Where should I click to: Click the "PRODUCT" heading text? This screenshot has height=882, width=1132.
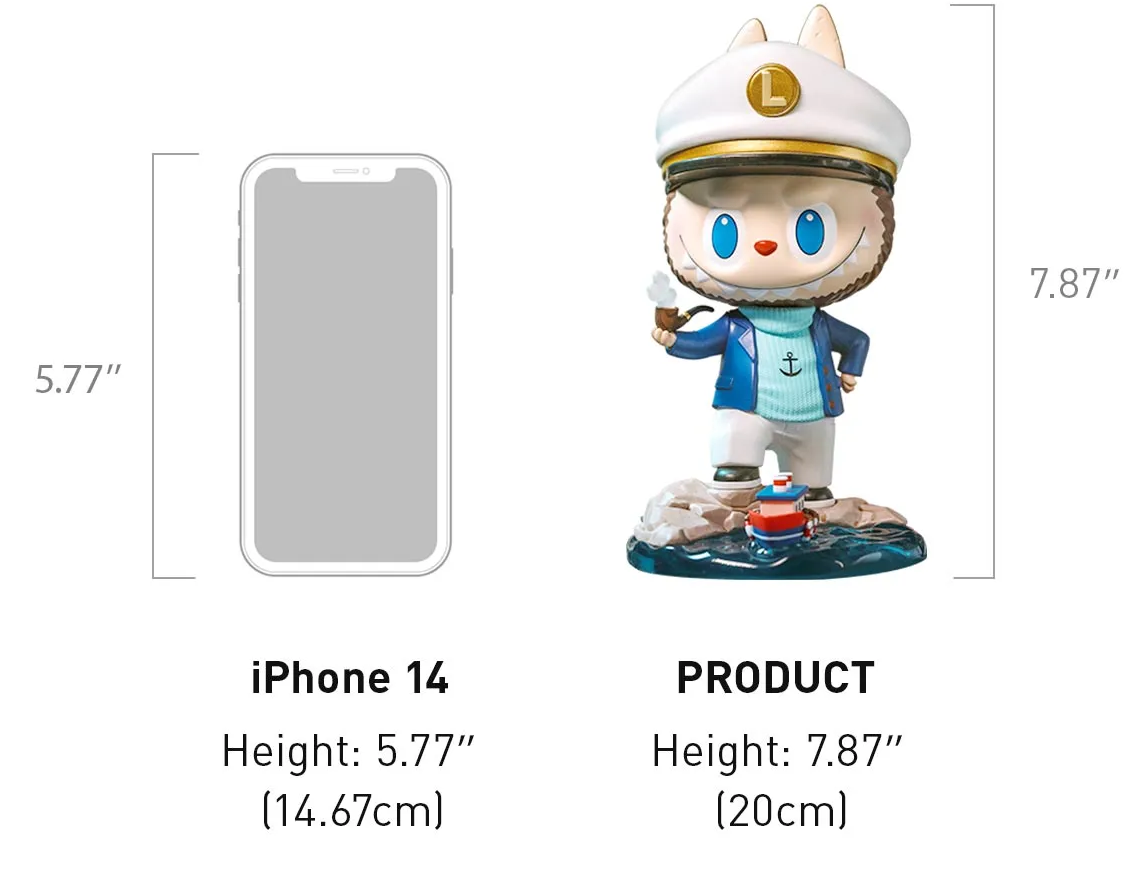775,678
